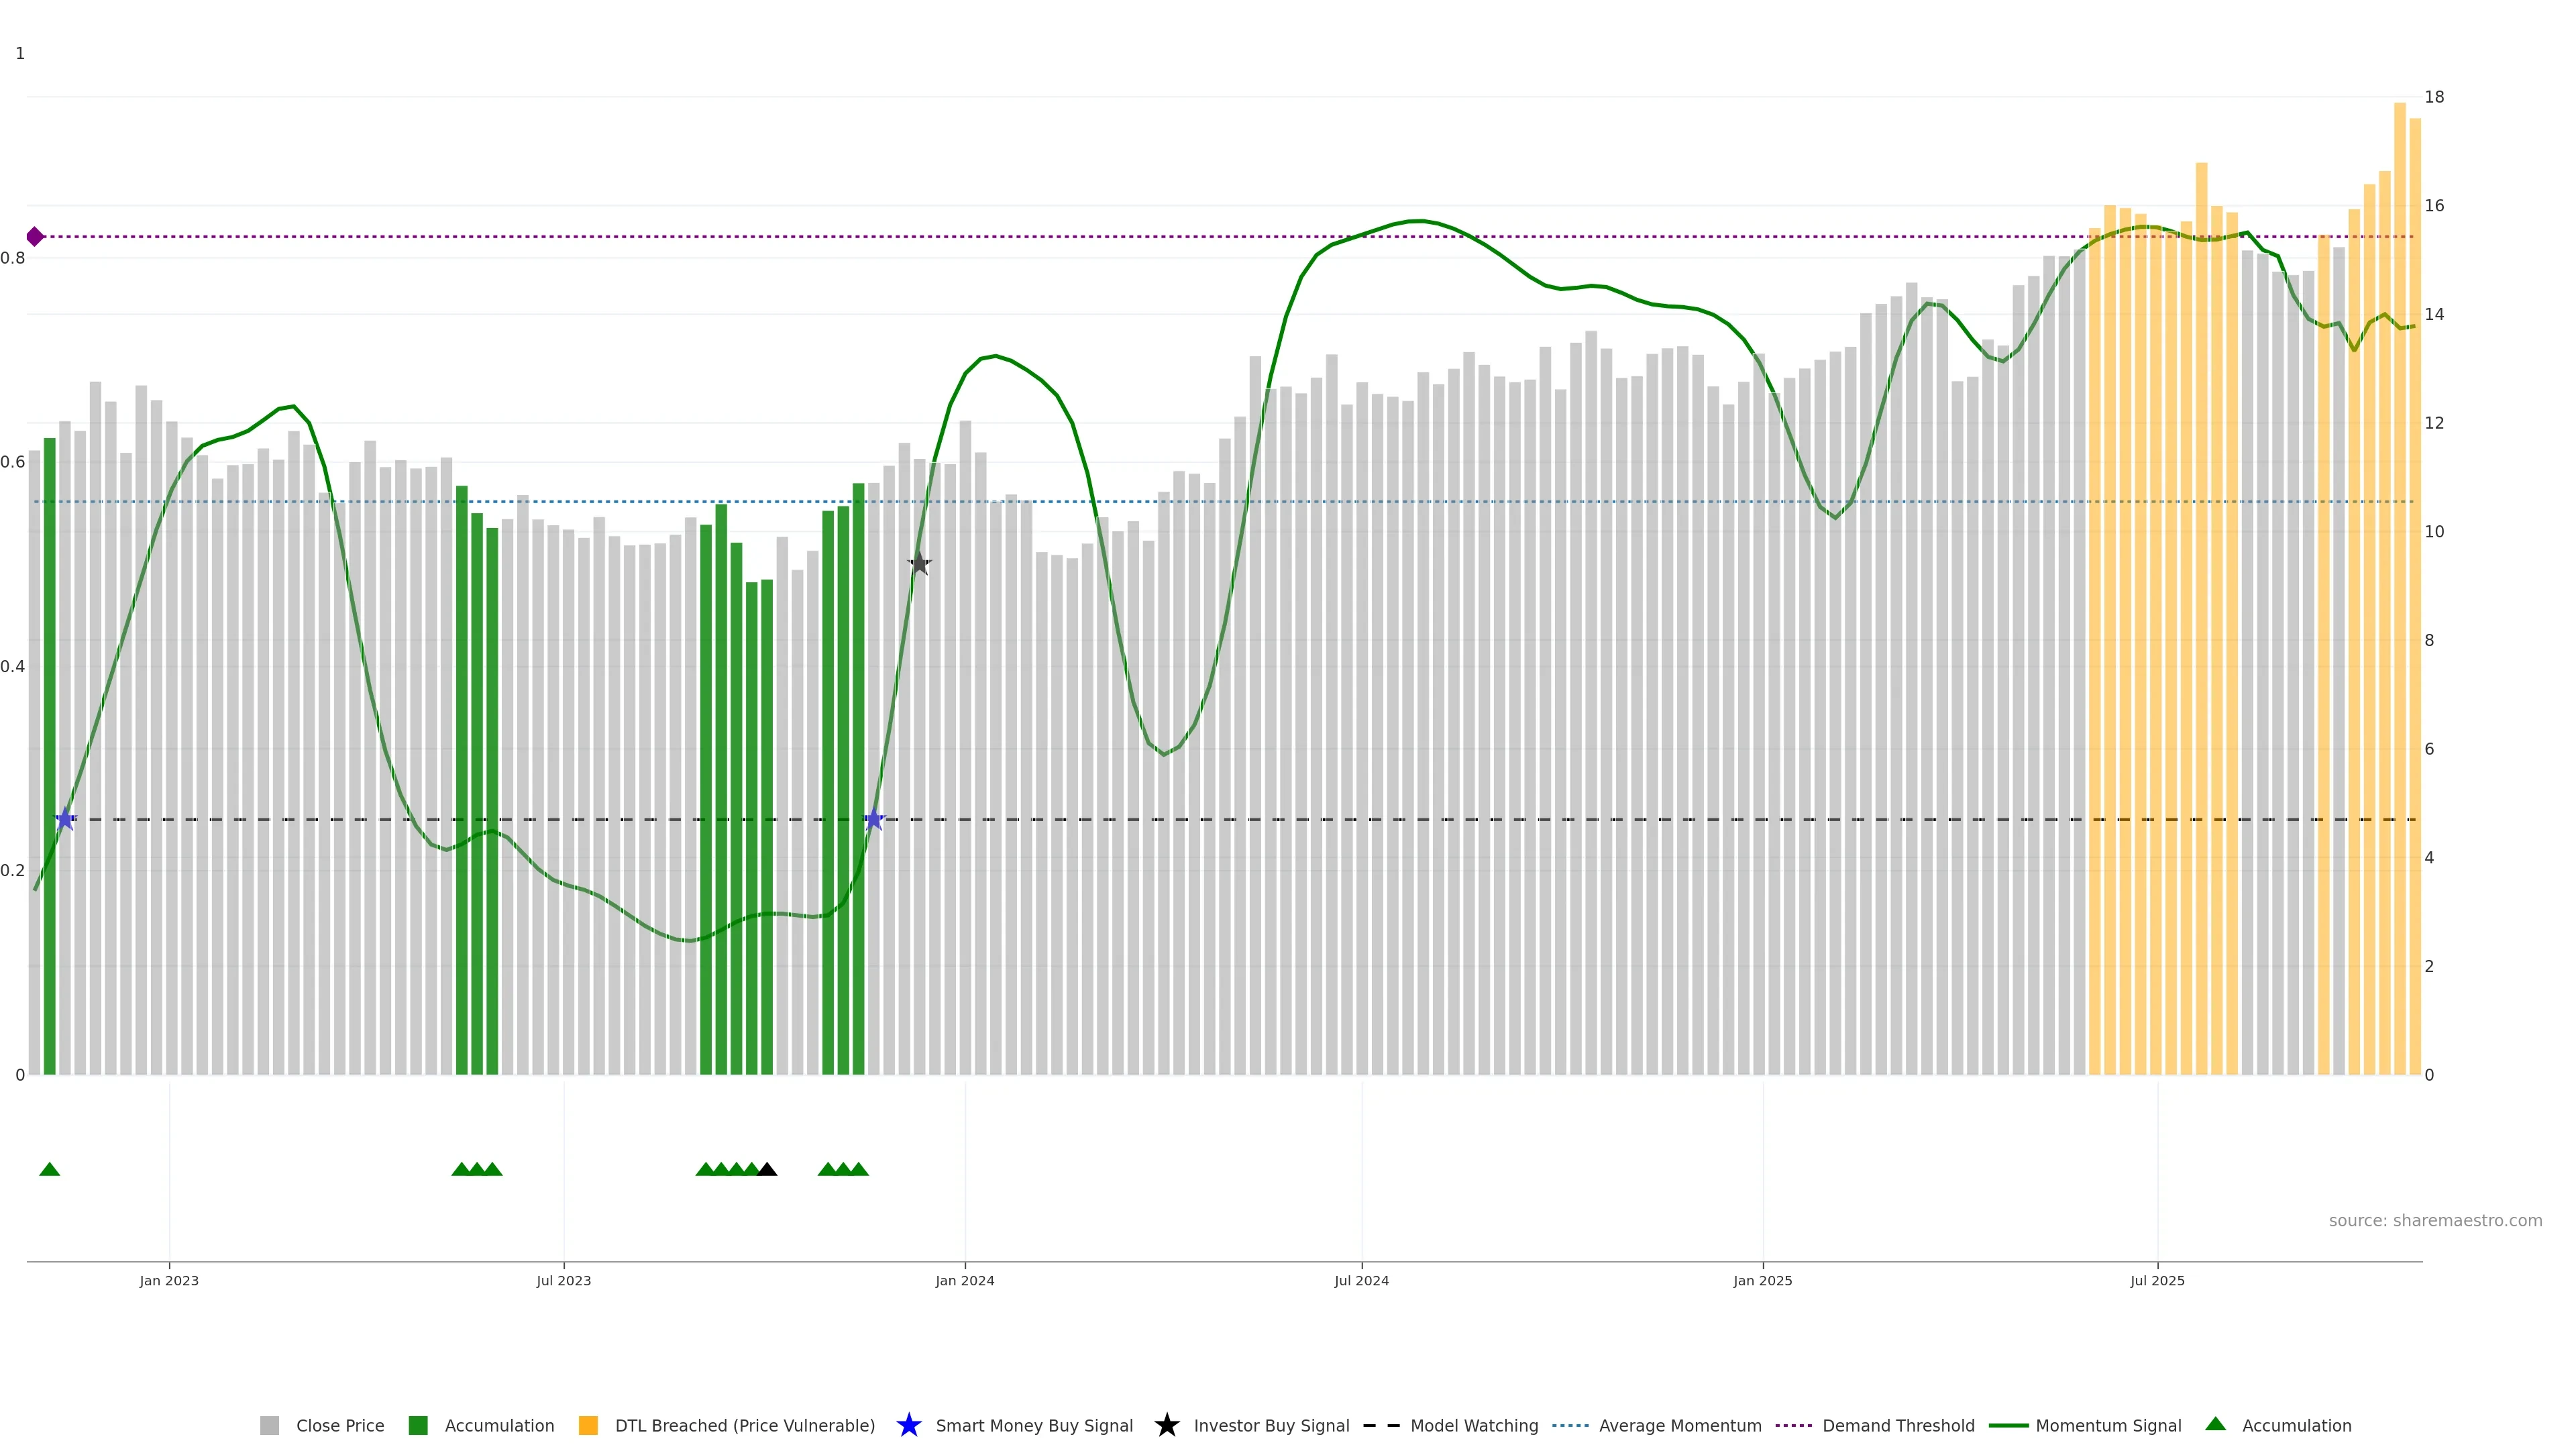Click orange DTL Breached swatch in legend

coord(588,1425)
